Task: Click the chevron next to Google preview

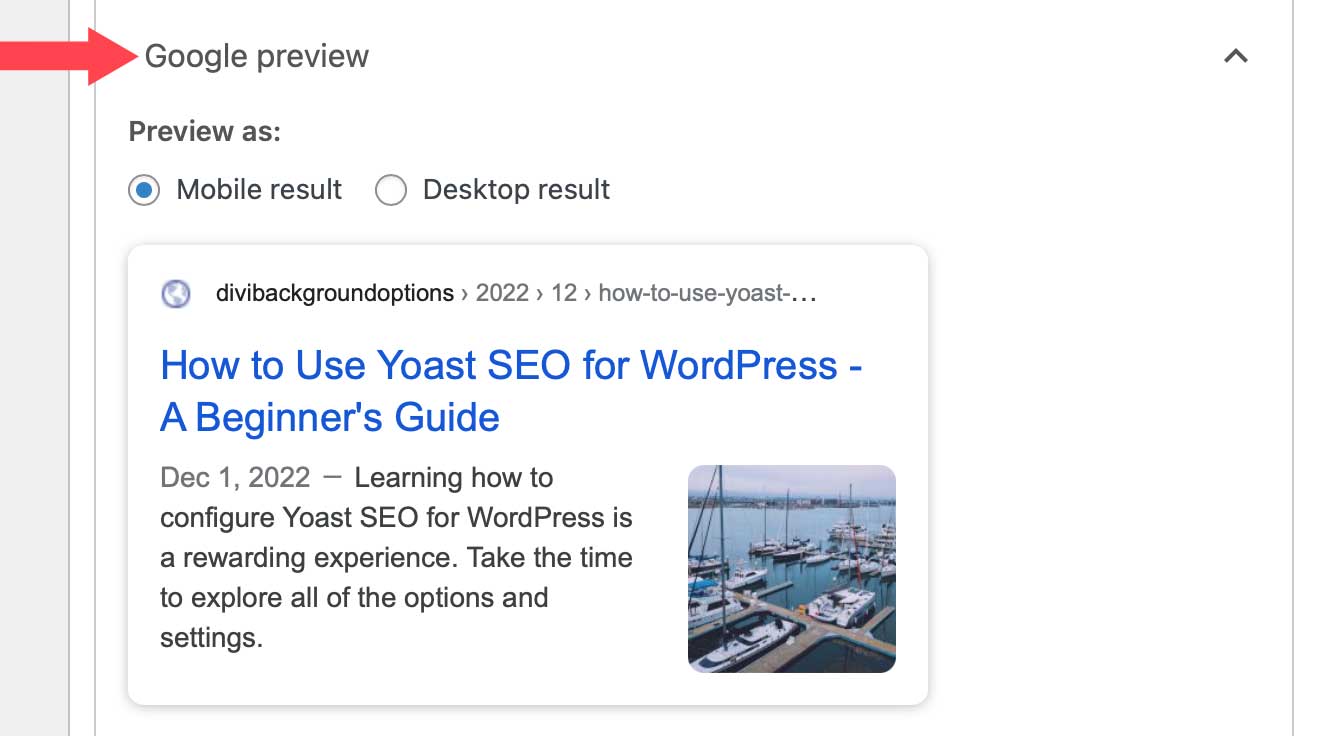Action: coord(1236,57)
